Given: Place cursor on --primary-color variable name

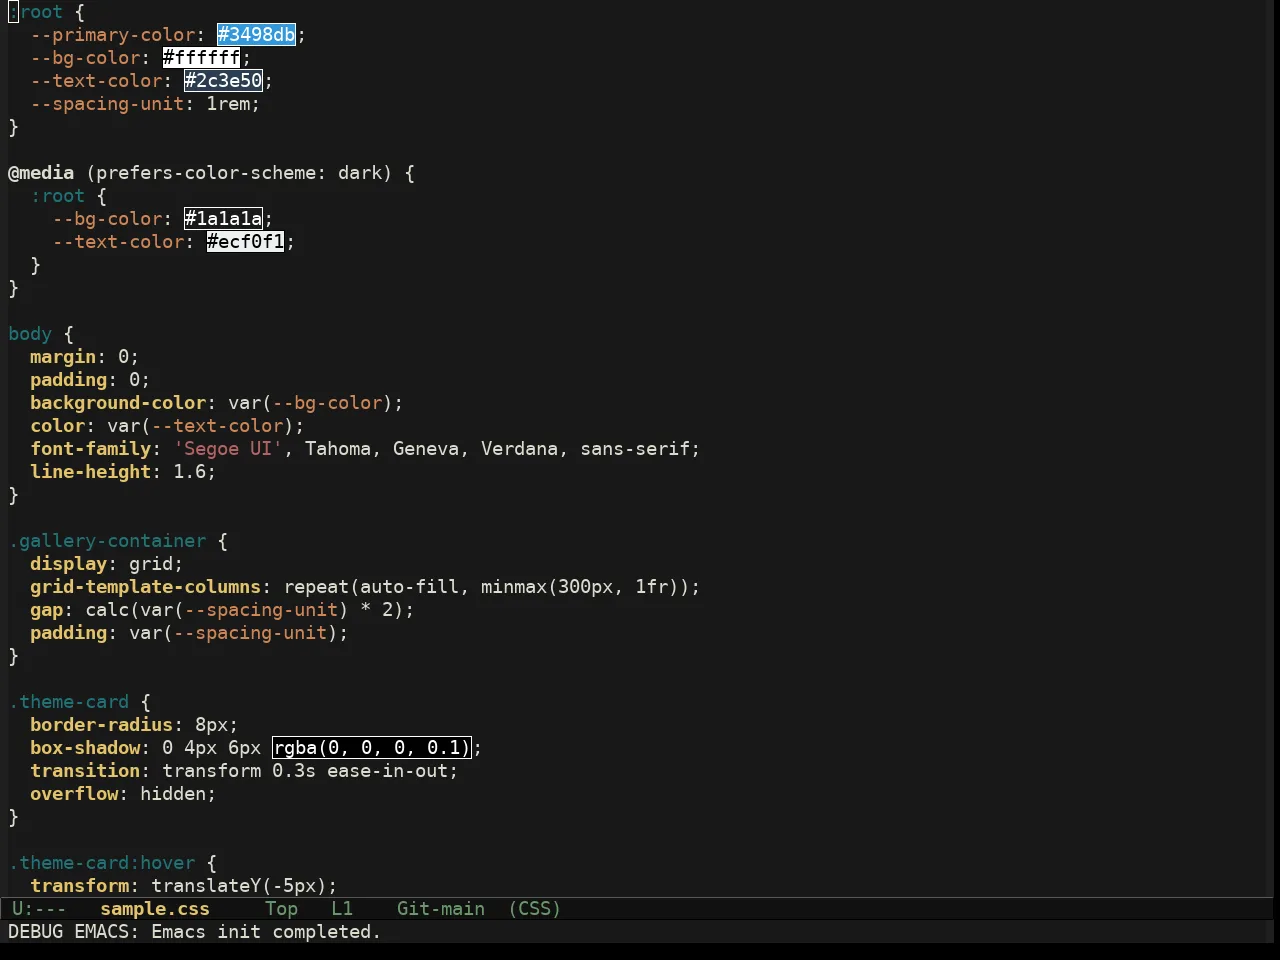Looking at the screenshot, I should [113, 35].
